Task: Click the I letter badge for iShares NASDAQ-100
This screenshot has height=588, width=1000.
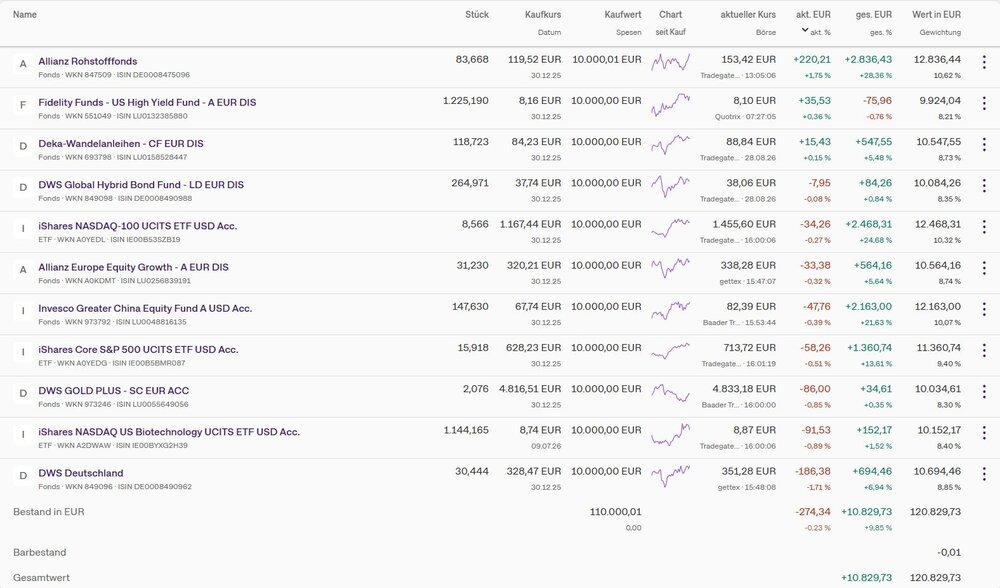Action: pos(23,228)
